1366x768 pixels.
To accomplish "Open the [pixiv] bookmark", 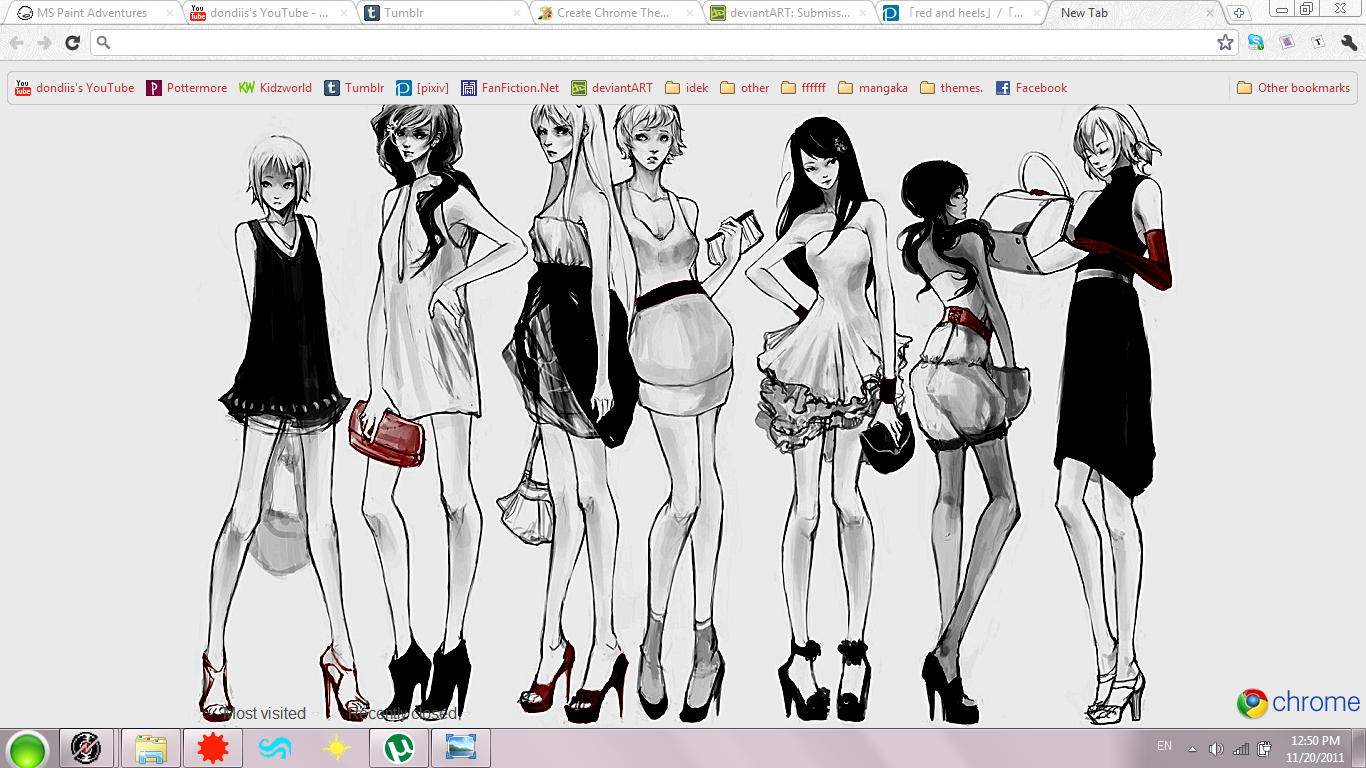I will pos(422,88).
